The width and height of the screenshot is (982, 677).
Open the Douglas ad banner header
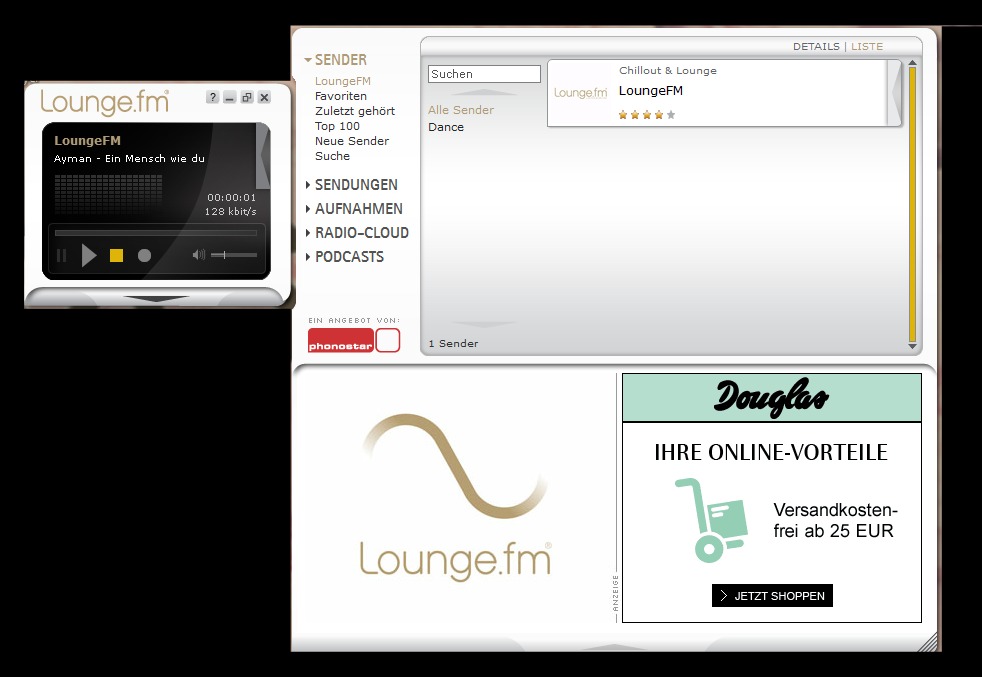pyautogui.click(x=772, y=398)
